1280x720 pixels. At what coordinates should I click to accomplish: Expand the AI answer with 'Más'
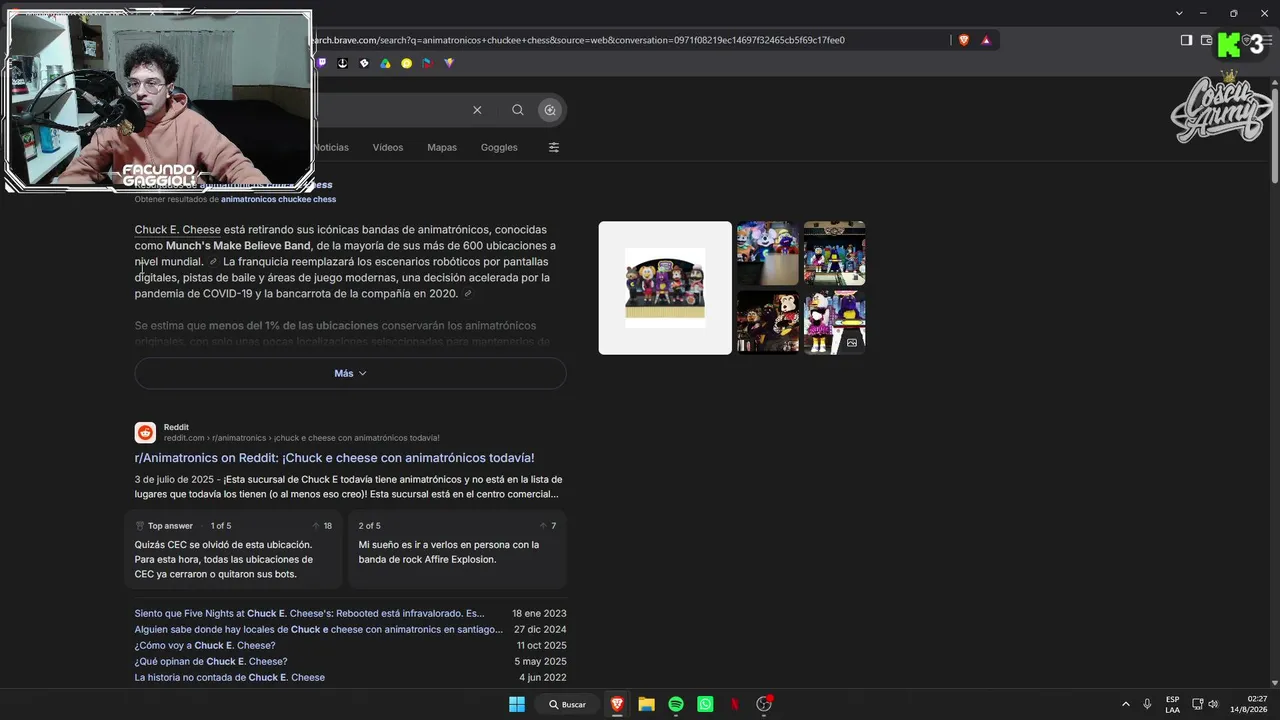350,373
